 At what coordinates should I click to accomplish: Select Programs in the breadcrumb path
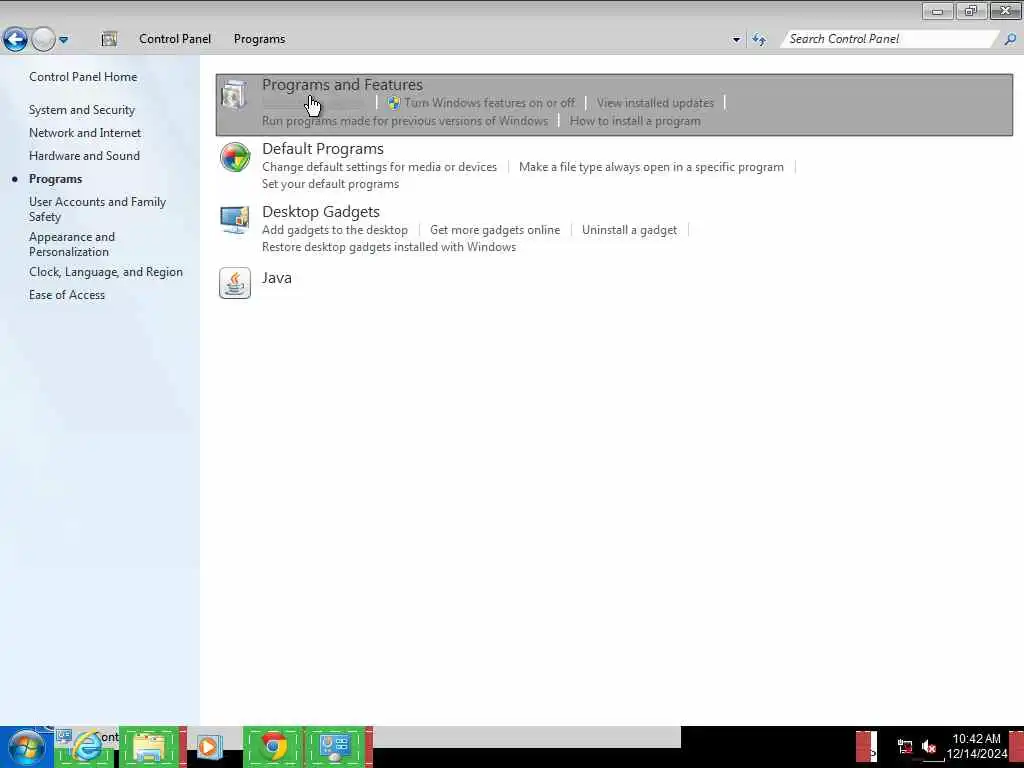[x=259, y=39]
